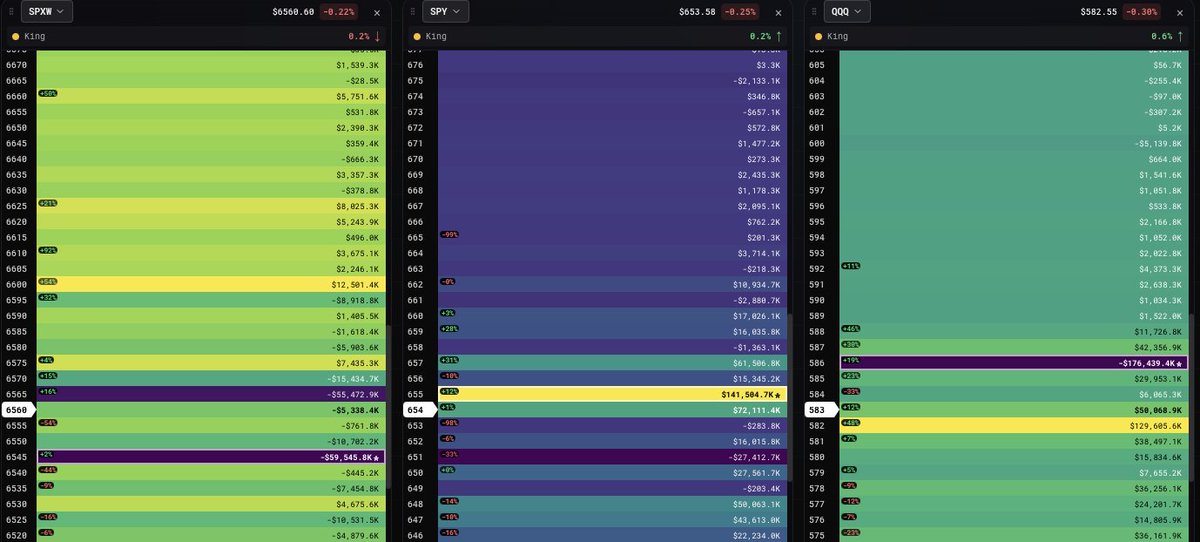The image size is (1200, 542).
Task: Click the +92% badge on SPXW 6610 row
Action: (x=47, y=250)
